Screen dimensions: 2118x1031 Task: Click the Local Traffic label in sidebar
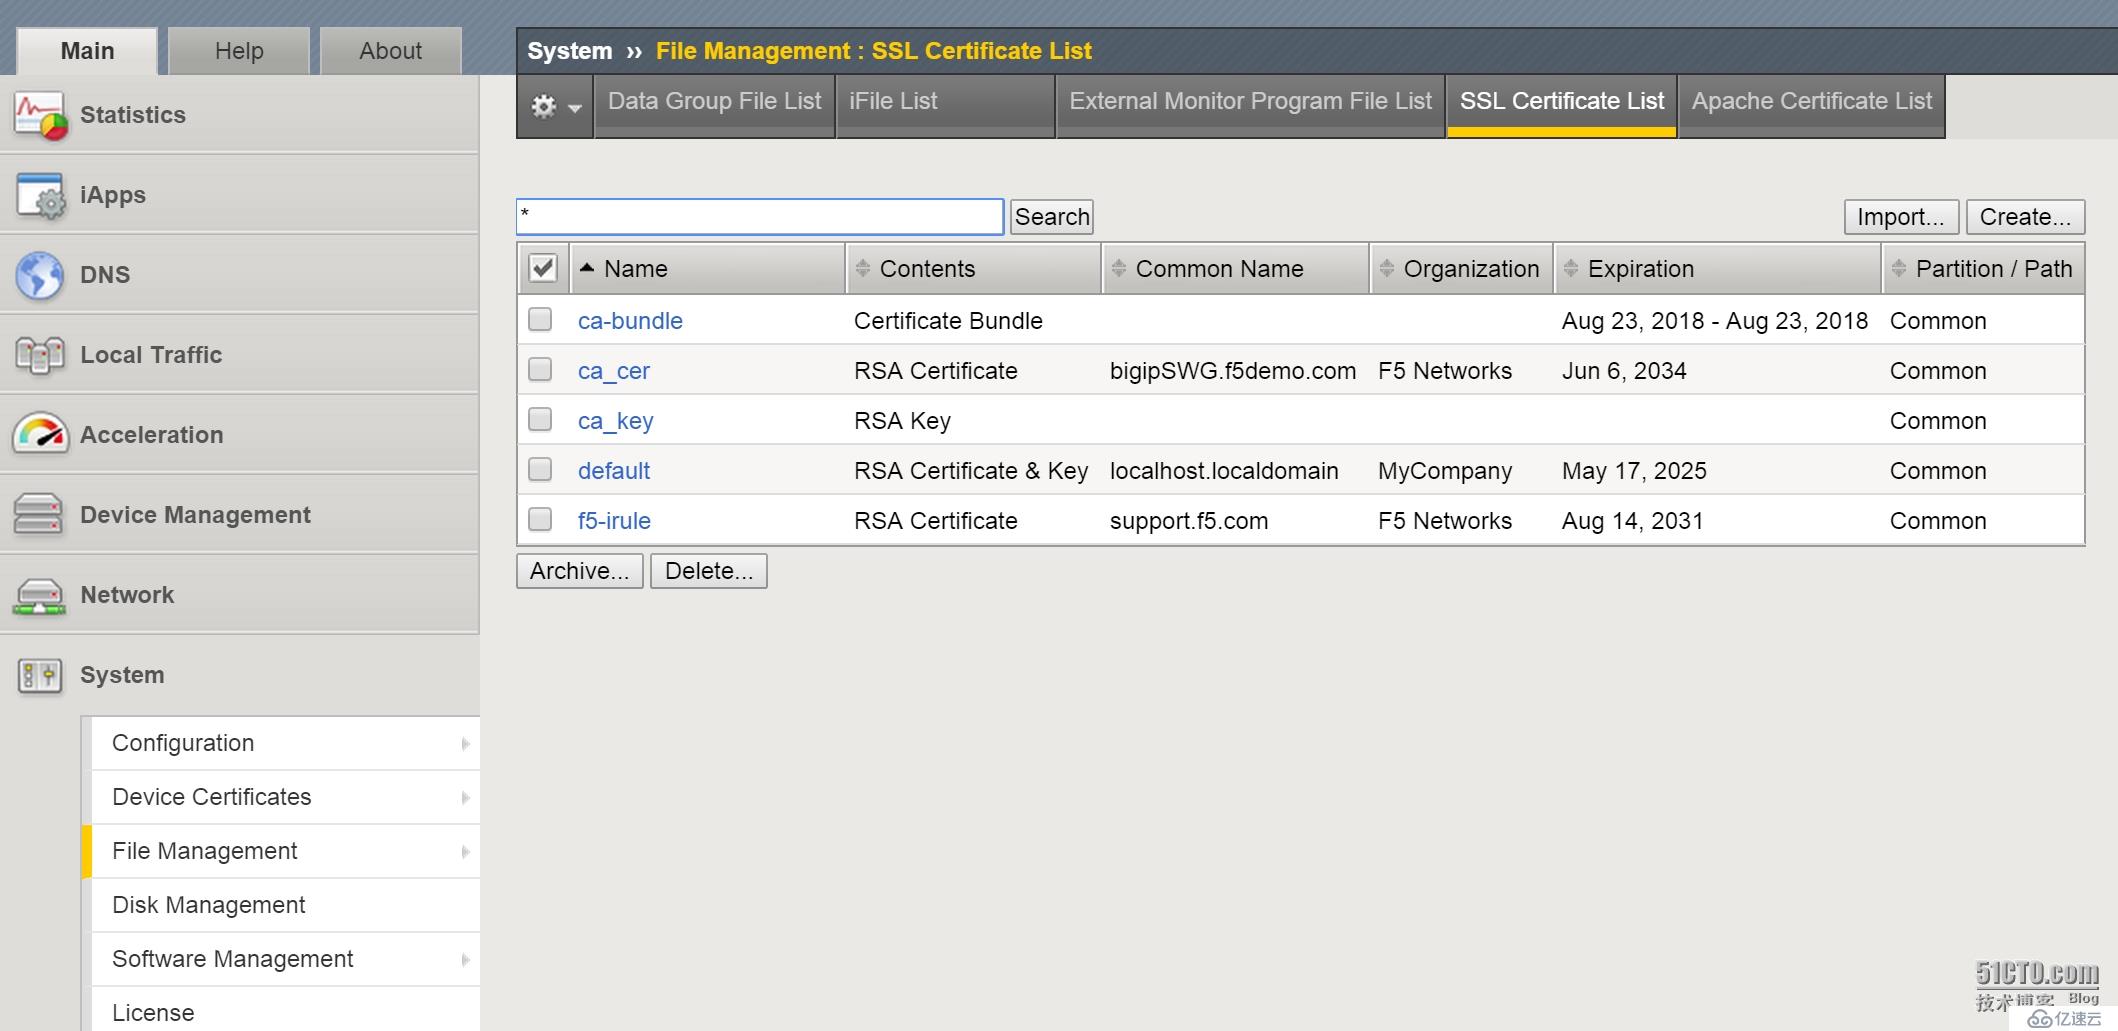point(151,355)
